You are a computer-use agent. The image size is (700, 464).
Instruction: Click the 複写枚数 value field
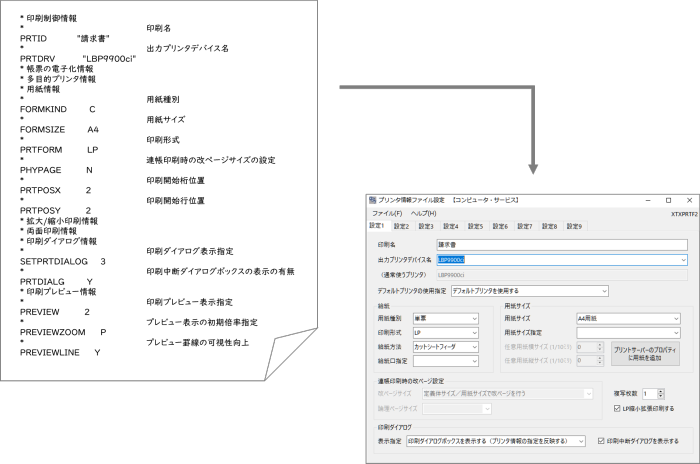650,394
